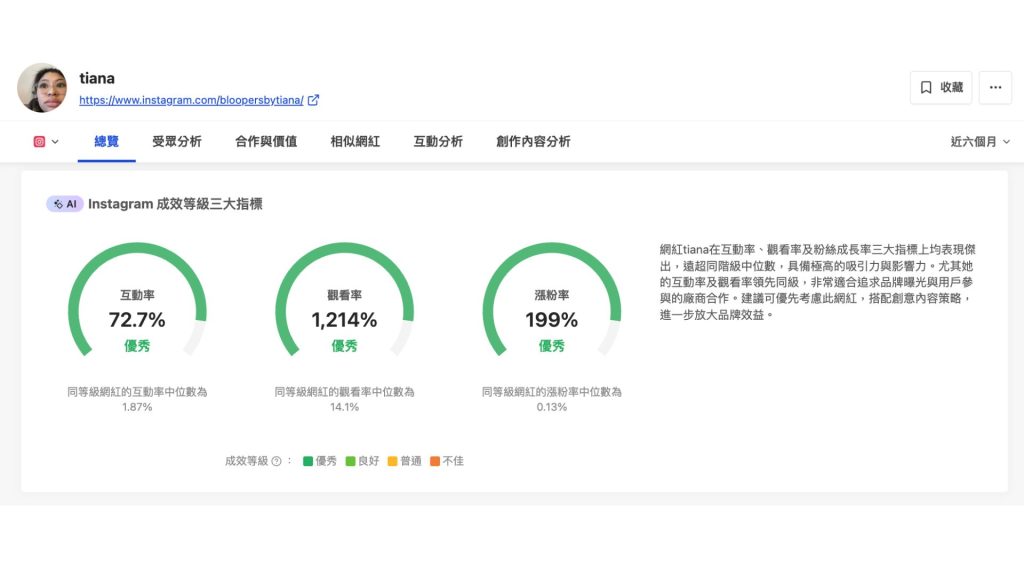Click the heading 'Instagram 成效等級三大指標'
This screenshot has height=576, width=1024.
tap(175, 204)
